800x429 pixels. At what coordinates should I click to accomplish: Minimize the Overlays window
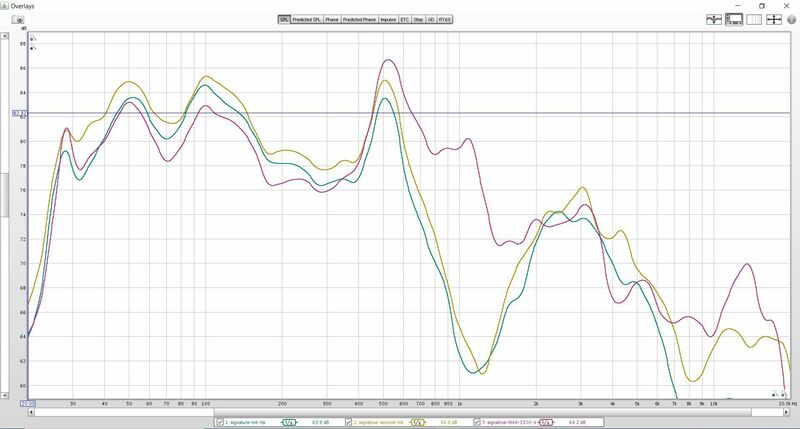click(x=738, y=6)
